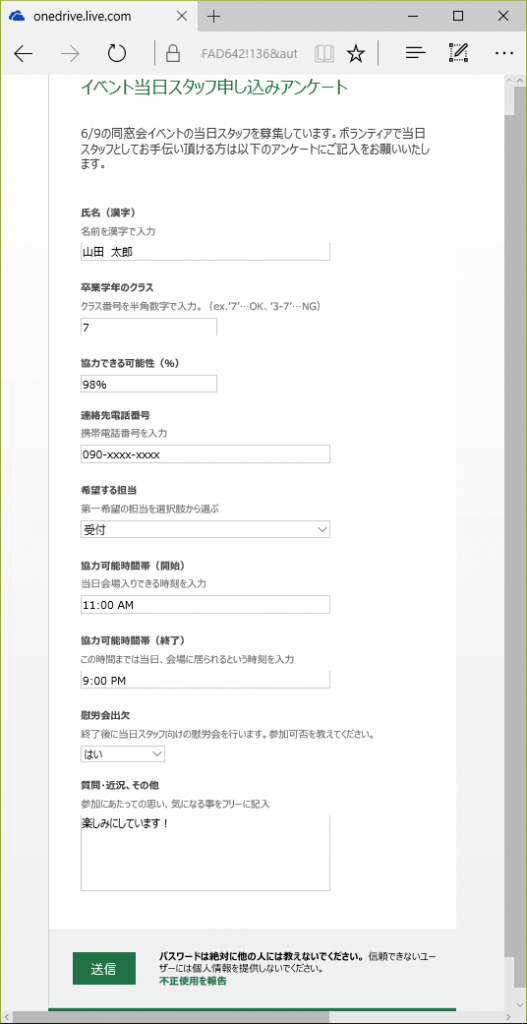Open the Hub three-lines icon
The height and width of the screenshot is (1024, 527).
tap(415, 54)
